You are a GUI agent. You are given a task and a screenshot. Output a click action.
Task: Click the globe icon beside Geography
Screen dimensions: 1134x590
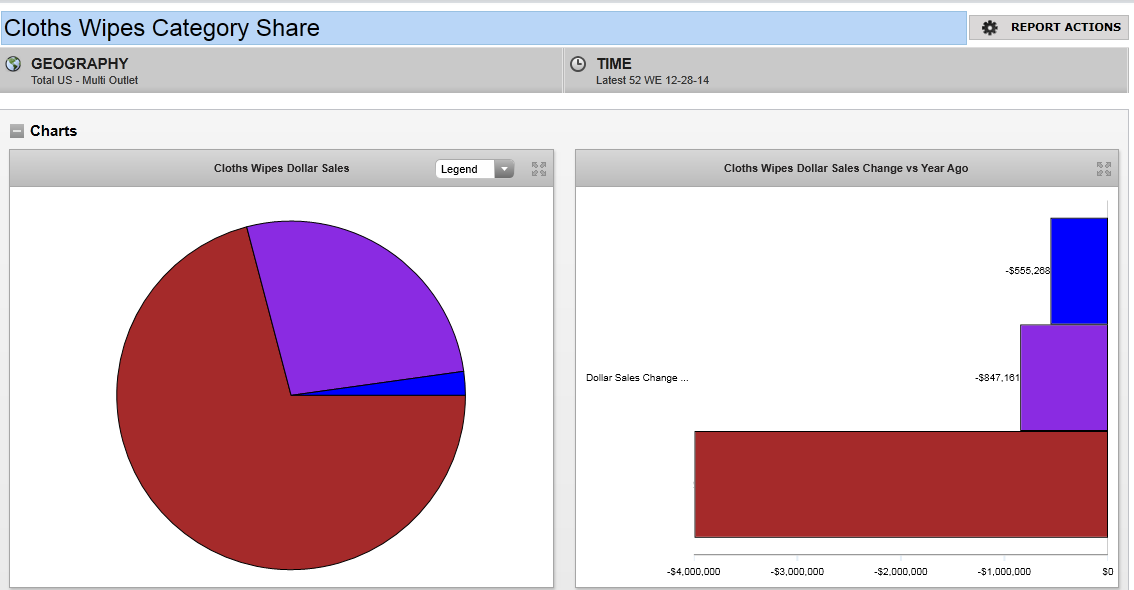[x=14, y=64]
